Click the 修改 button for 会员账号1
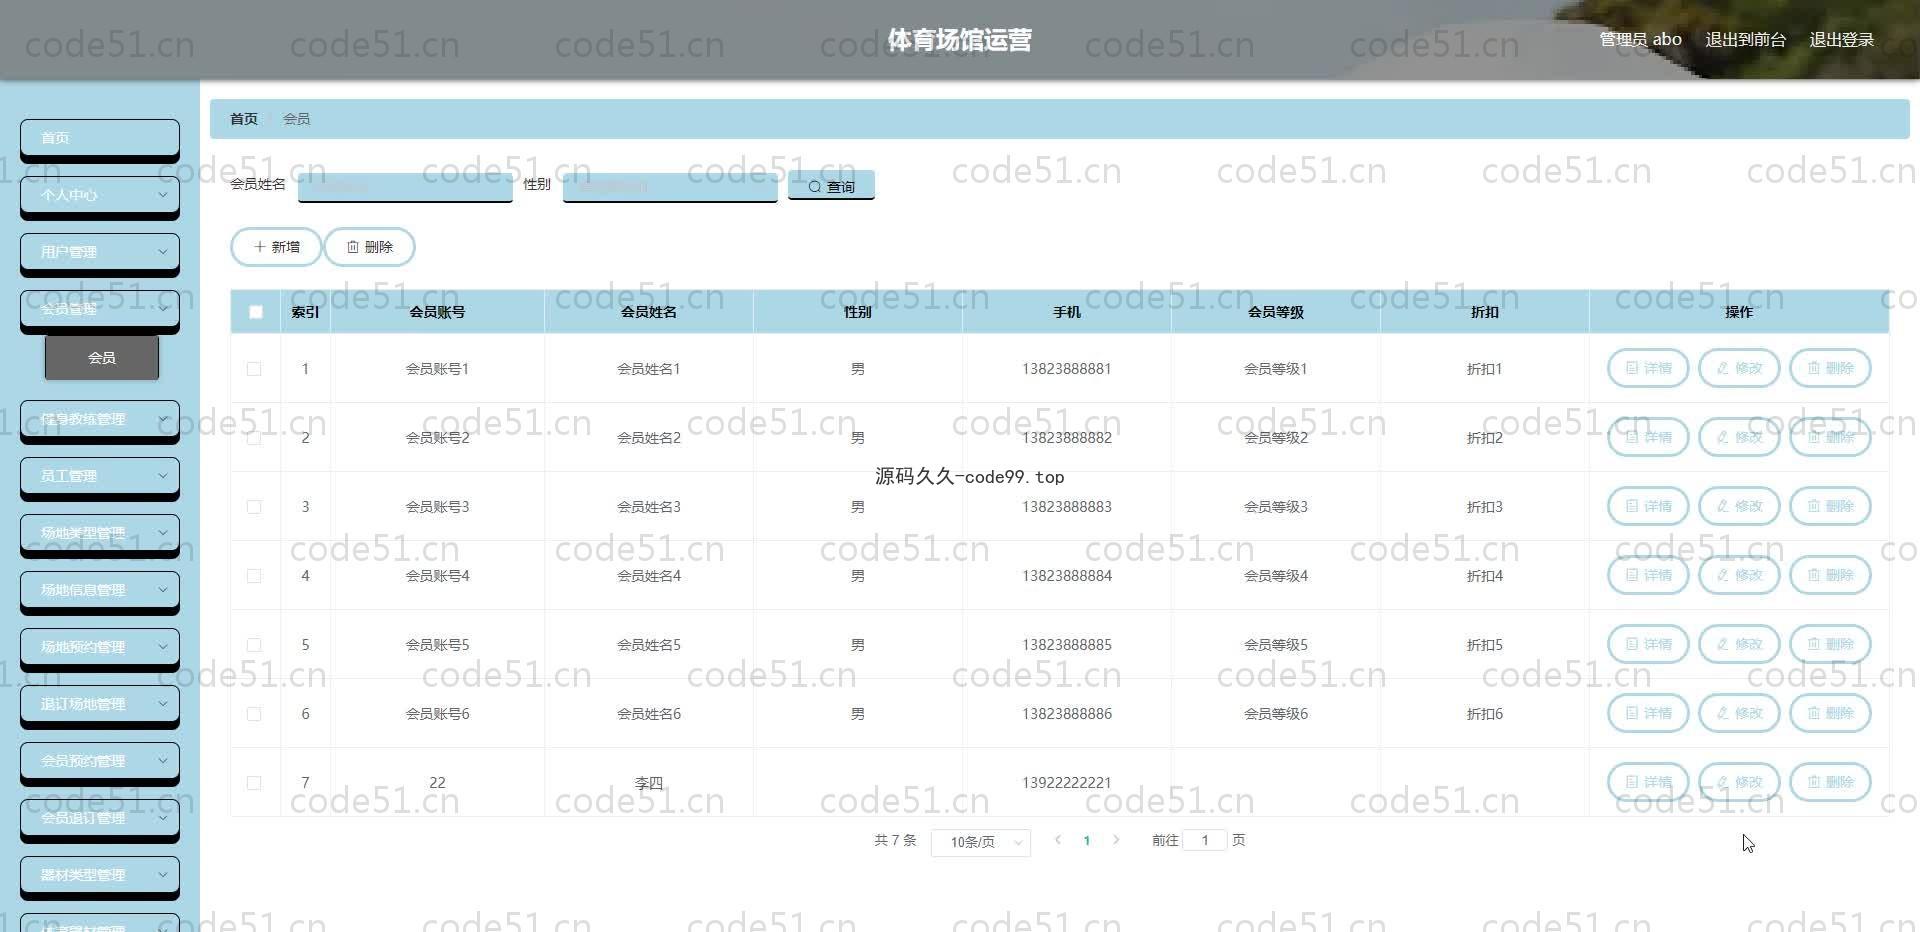Image resolution: width=1920 pixels, height=932 pixels. tap(1739, 368)
